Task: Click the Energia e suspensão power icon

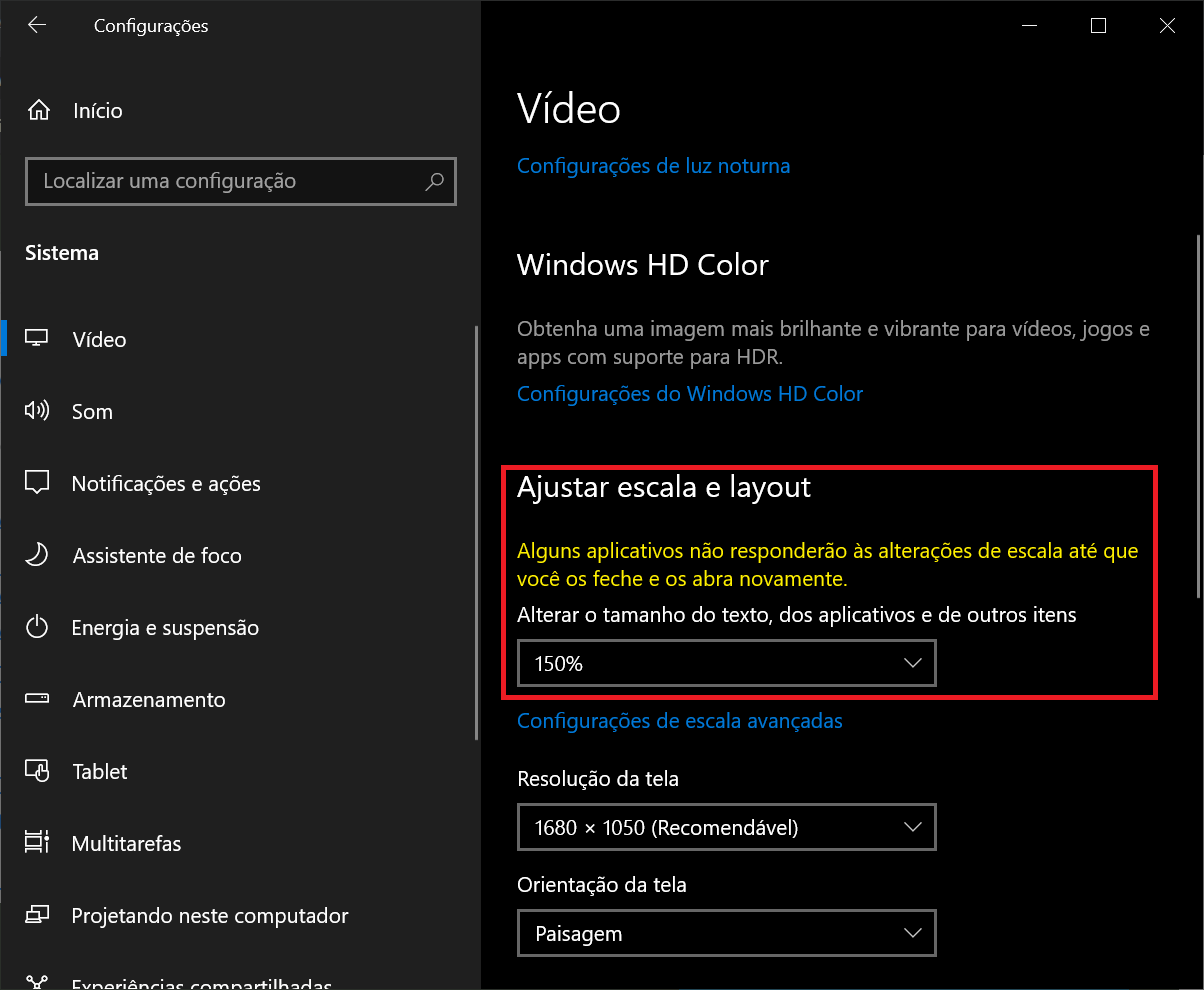Action: [37, 627]
